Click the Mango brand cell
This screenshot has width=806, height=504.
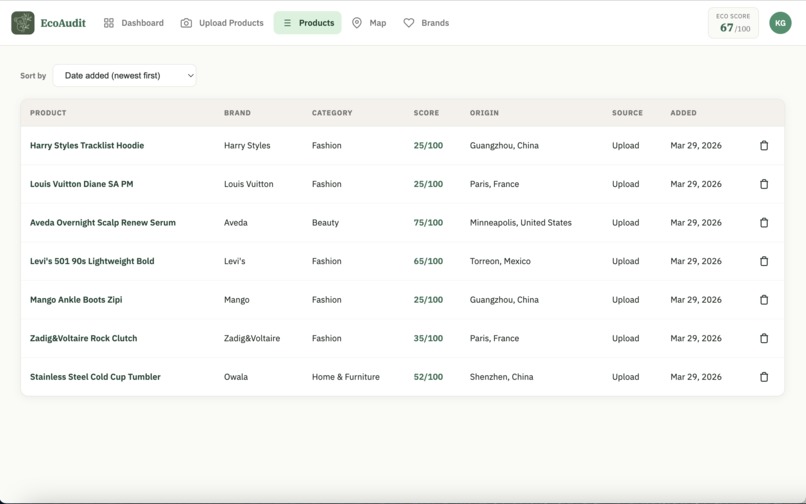pyautogui.click(x=236, y=300)
